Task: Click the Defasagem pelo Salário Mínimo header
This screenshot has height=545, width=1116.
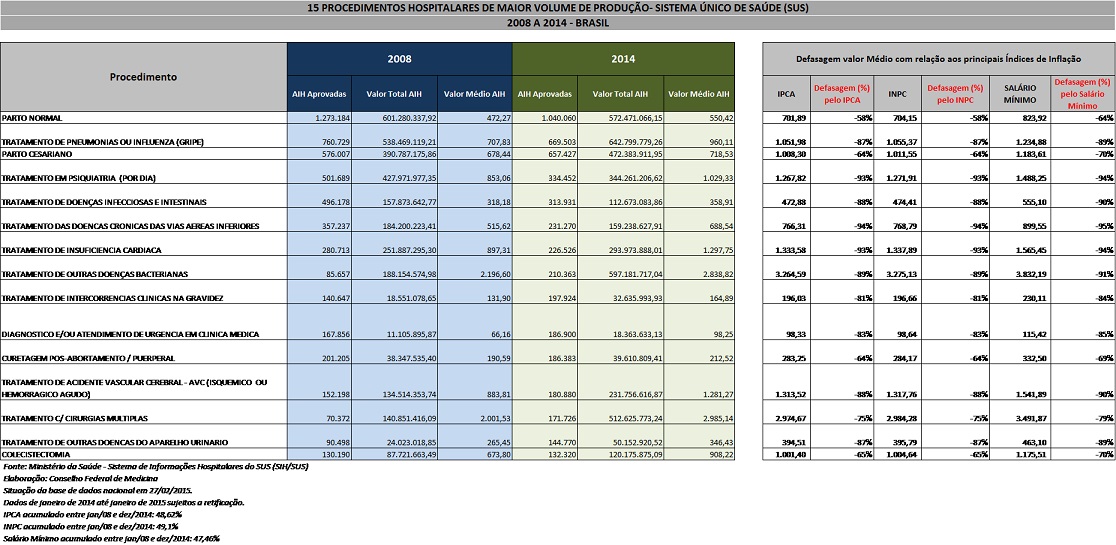Action: click(1082, 94)
